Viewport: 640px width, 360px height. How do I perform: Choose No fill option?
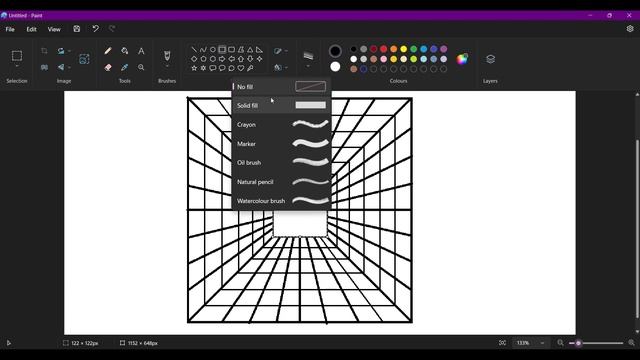coord(281,87)
